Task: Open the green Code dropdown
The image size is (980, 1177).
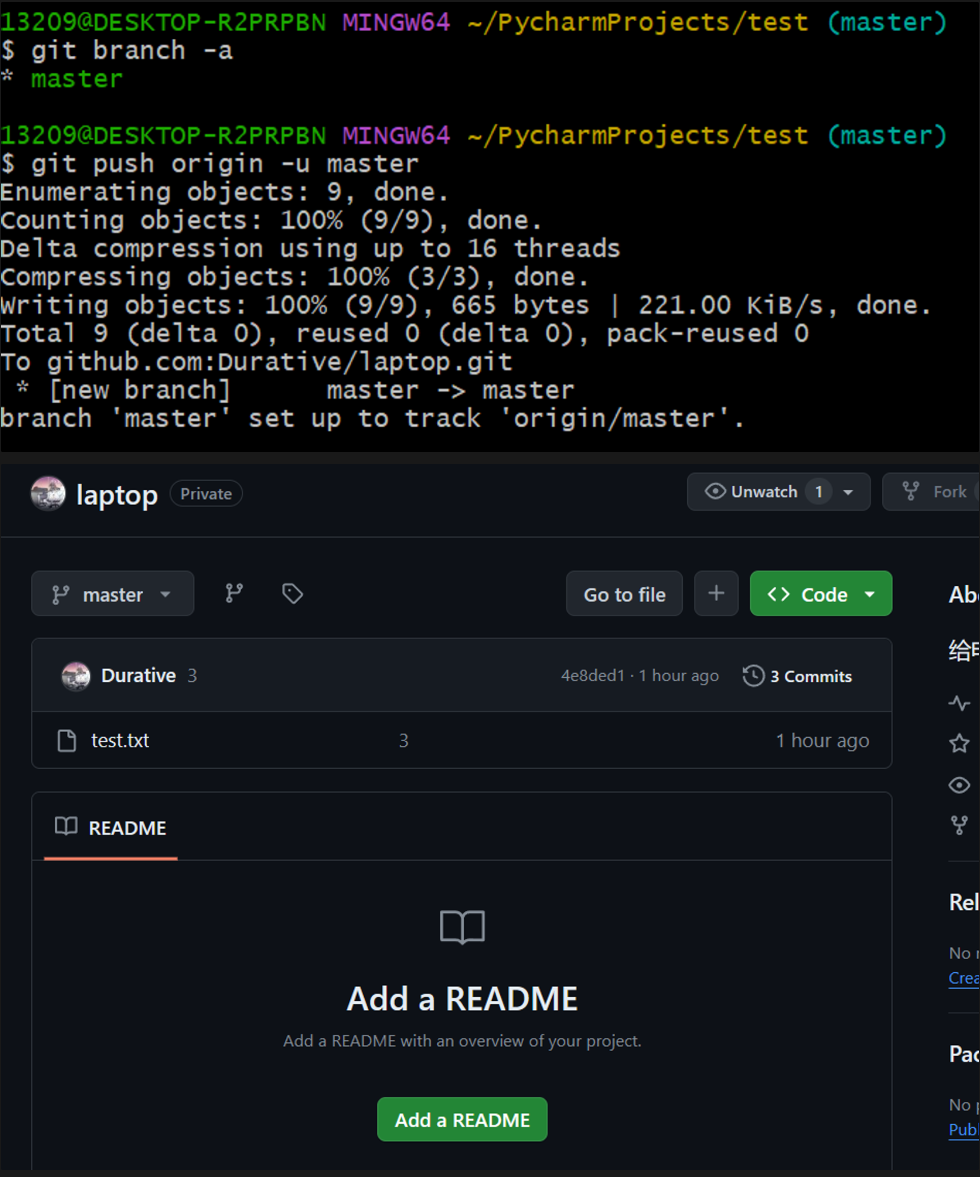Action: (821, 594)
